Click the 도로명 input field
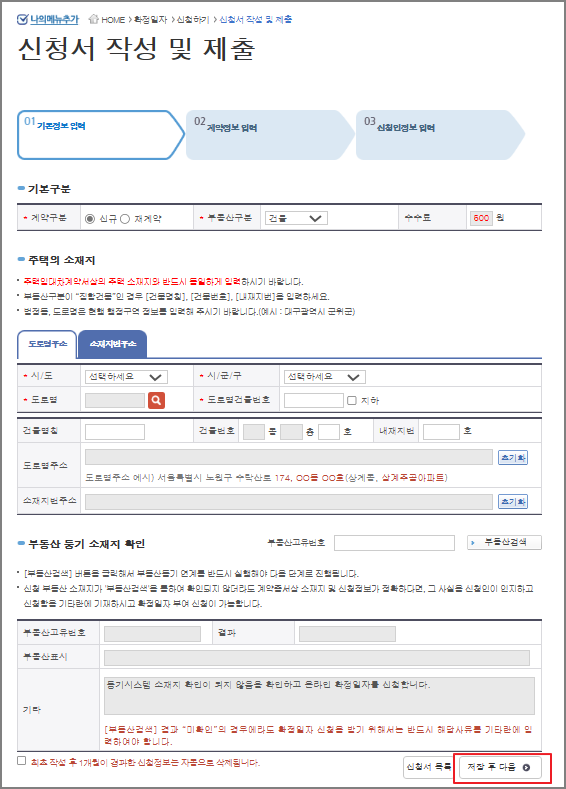This screenshot has width=566, height=789. click(115, 401)
